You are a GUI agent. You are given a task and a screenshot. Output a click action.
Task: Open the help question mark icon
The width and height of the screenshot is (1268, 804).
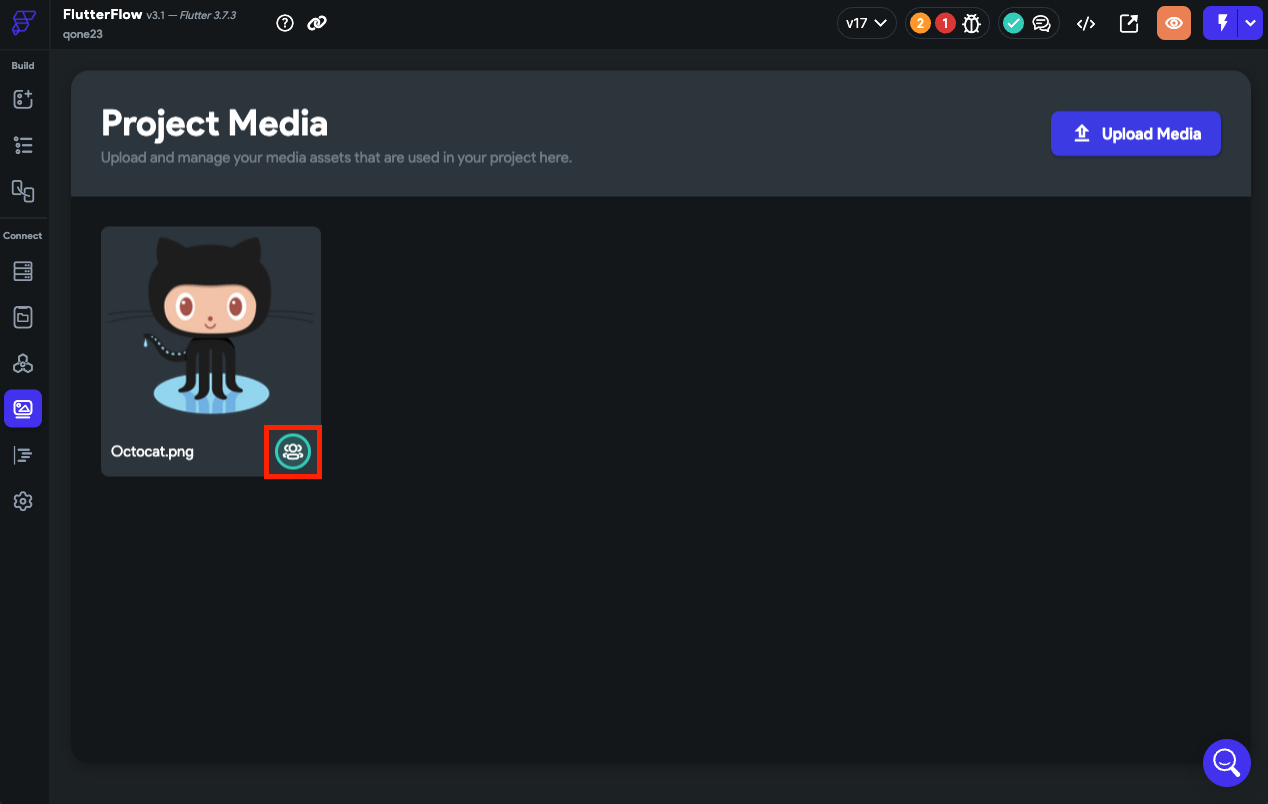point(285,23)
